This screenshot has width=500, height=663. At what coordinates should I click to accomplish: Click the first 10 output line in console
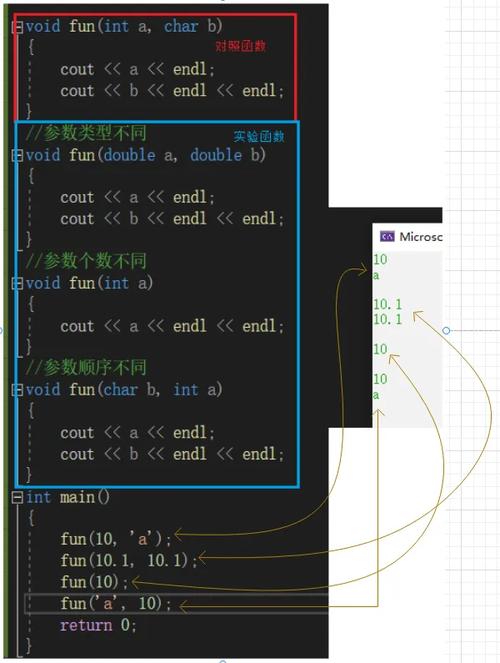[380, 259]
